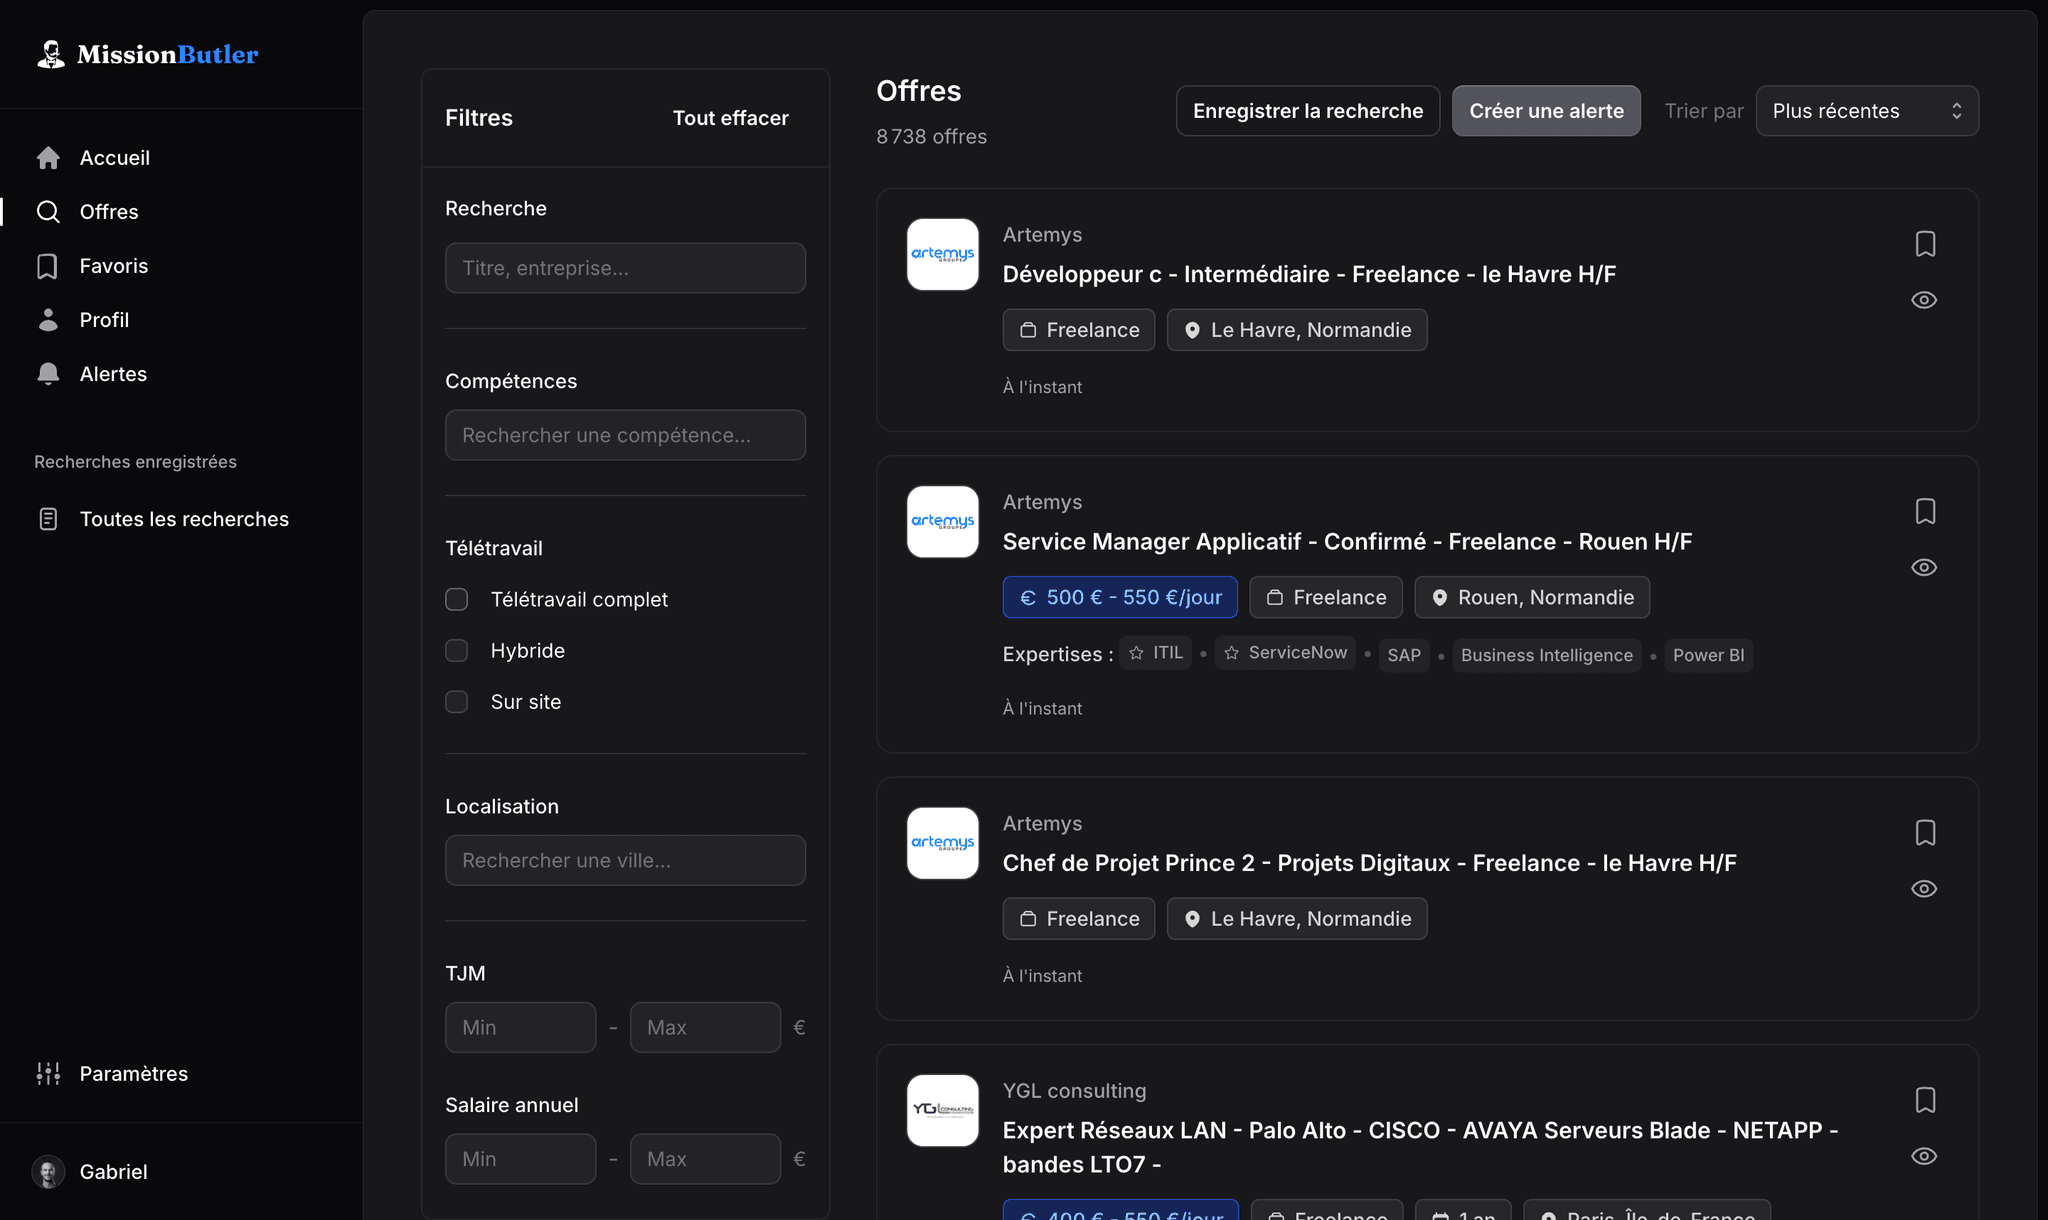
Task: Open Paramètres settings
Action: [x=134, y=1074]
